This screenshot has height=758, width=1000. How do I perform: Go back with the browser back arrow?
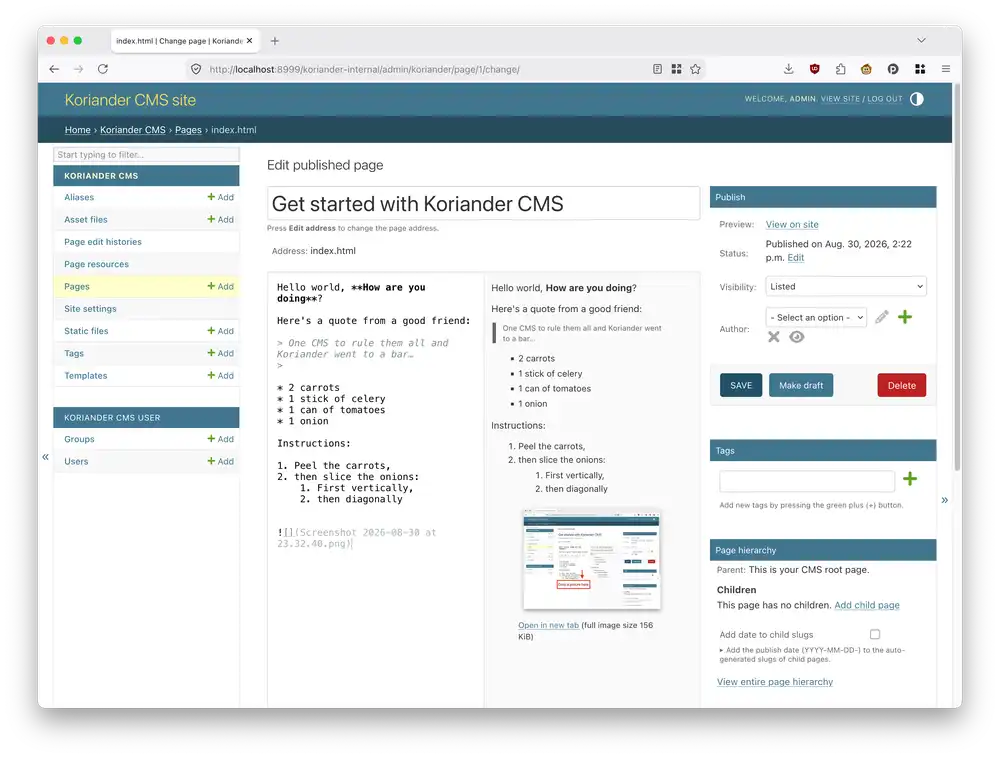pos(54,69)
